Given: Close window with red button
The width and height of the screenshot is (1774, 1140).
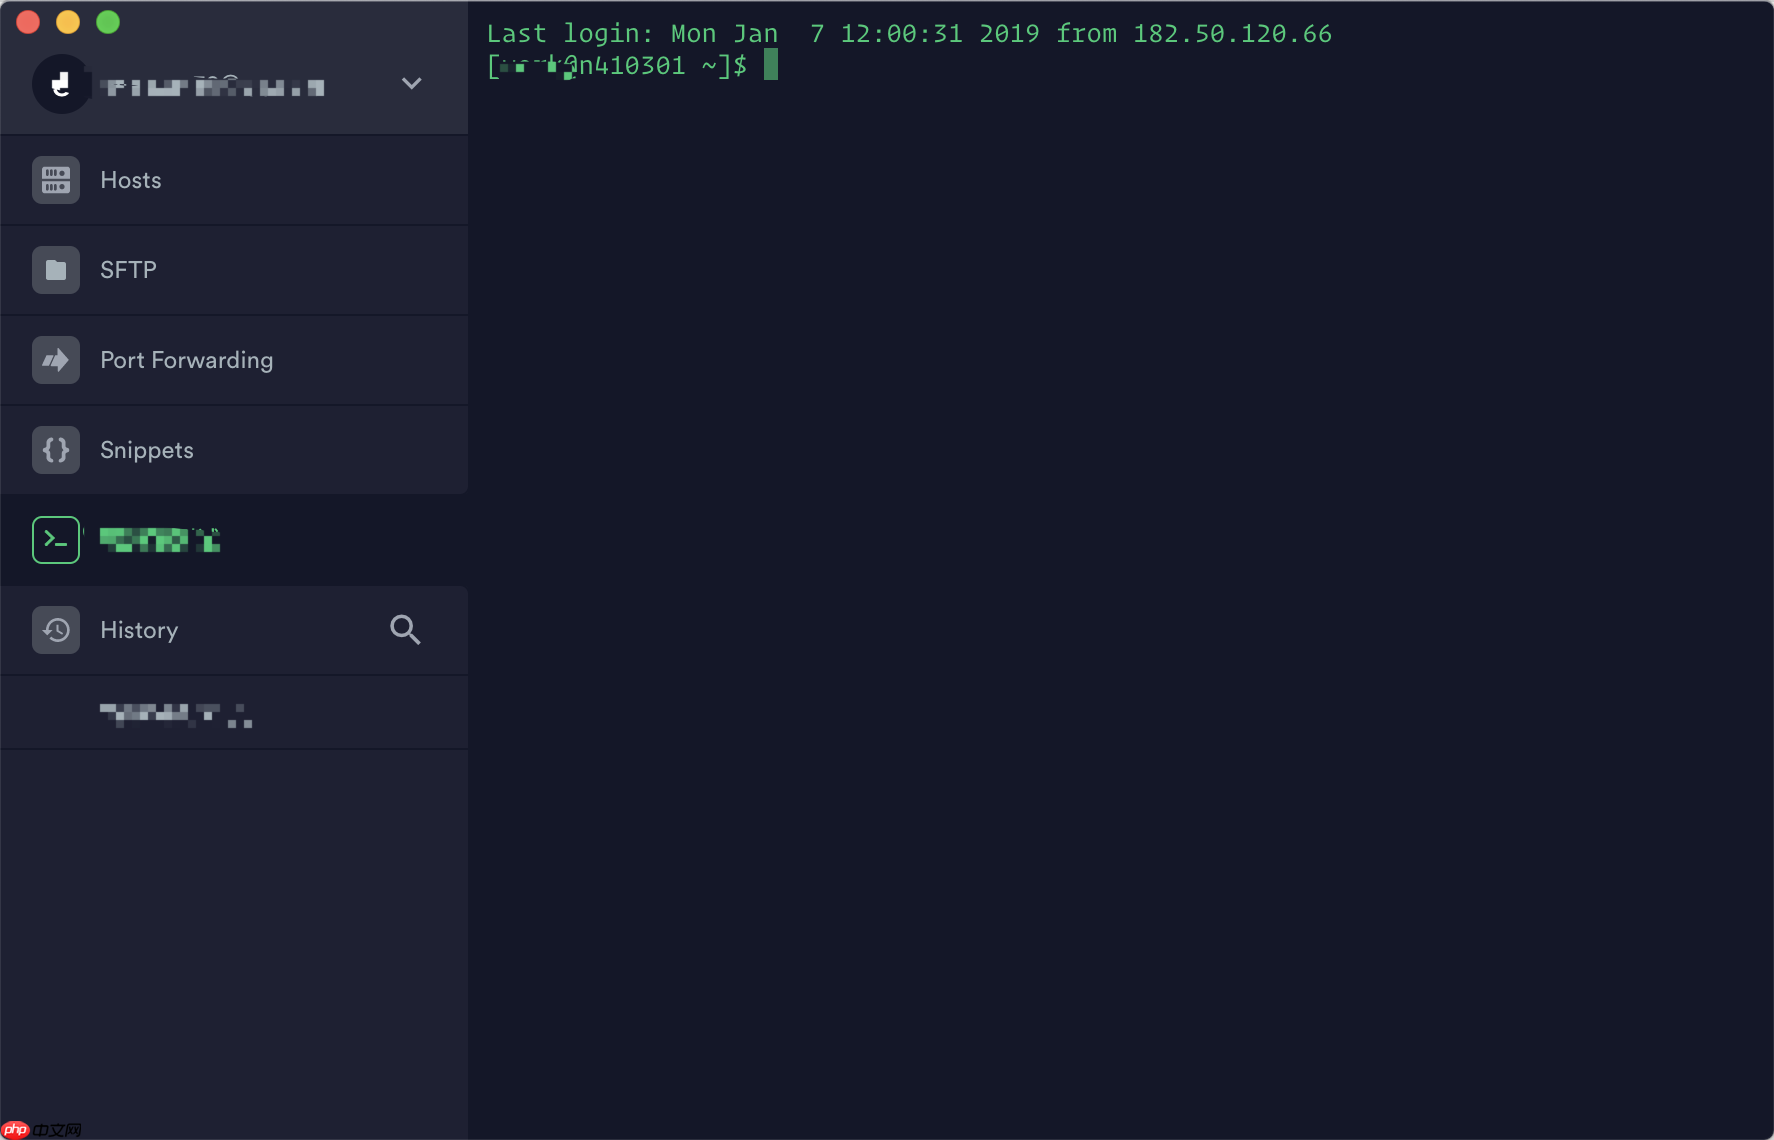Looking at the screenshot, I should point(28,22).
